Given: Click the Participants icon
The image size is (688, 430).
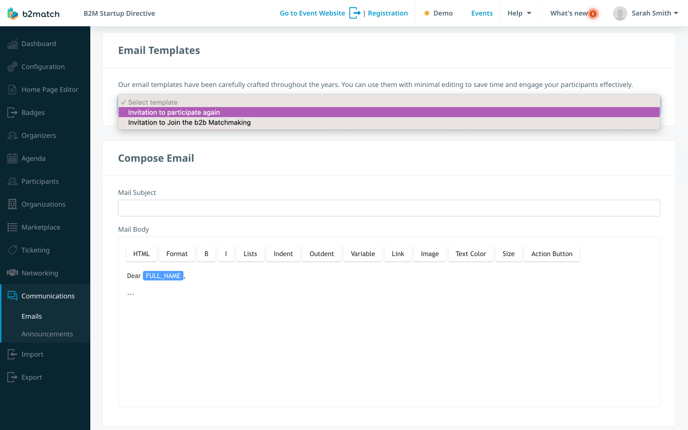Looking at the screenshot, I should click(x=12, y=181).
